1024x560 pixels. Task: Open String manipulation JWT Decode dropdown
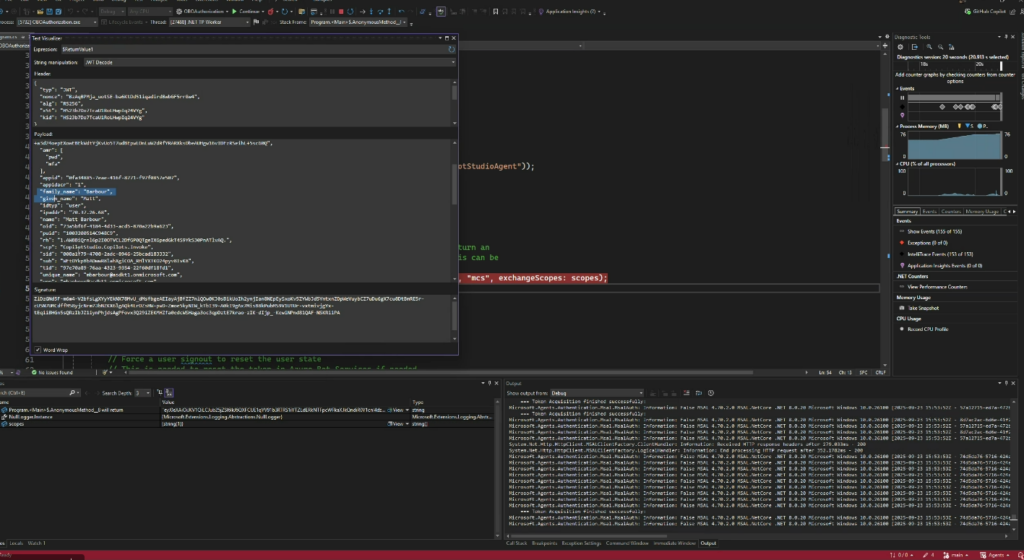click(x=269, y=62)
